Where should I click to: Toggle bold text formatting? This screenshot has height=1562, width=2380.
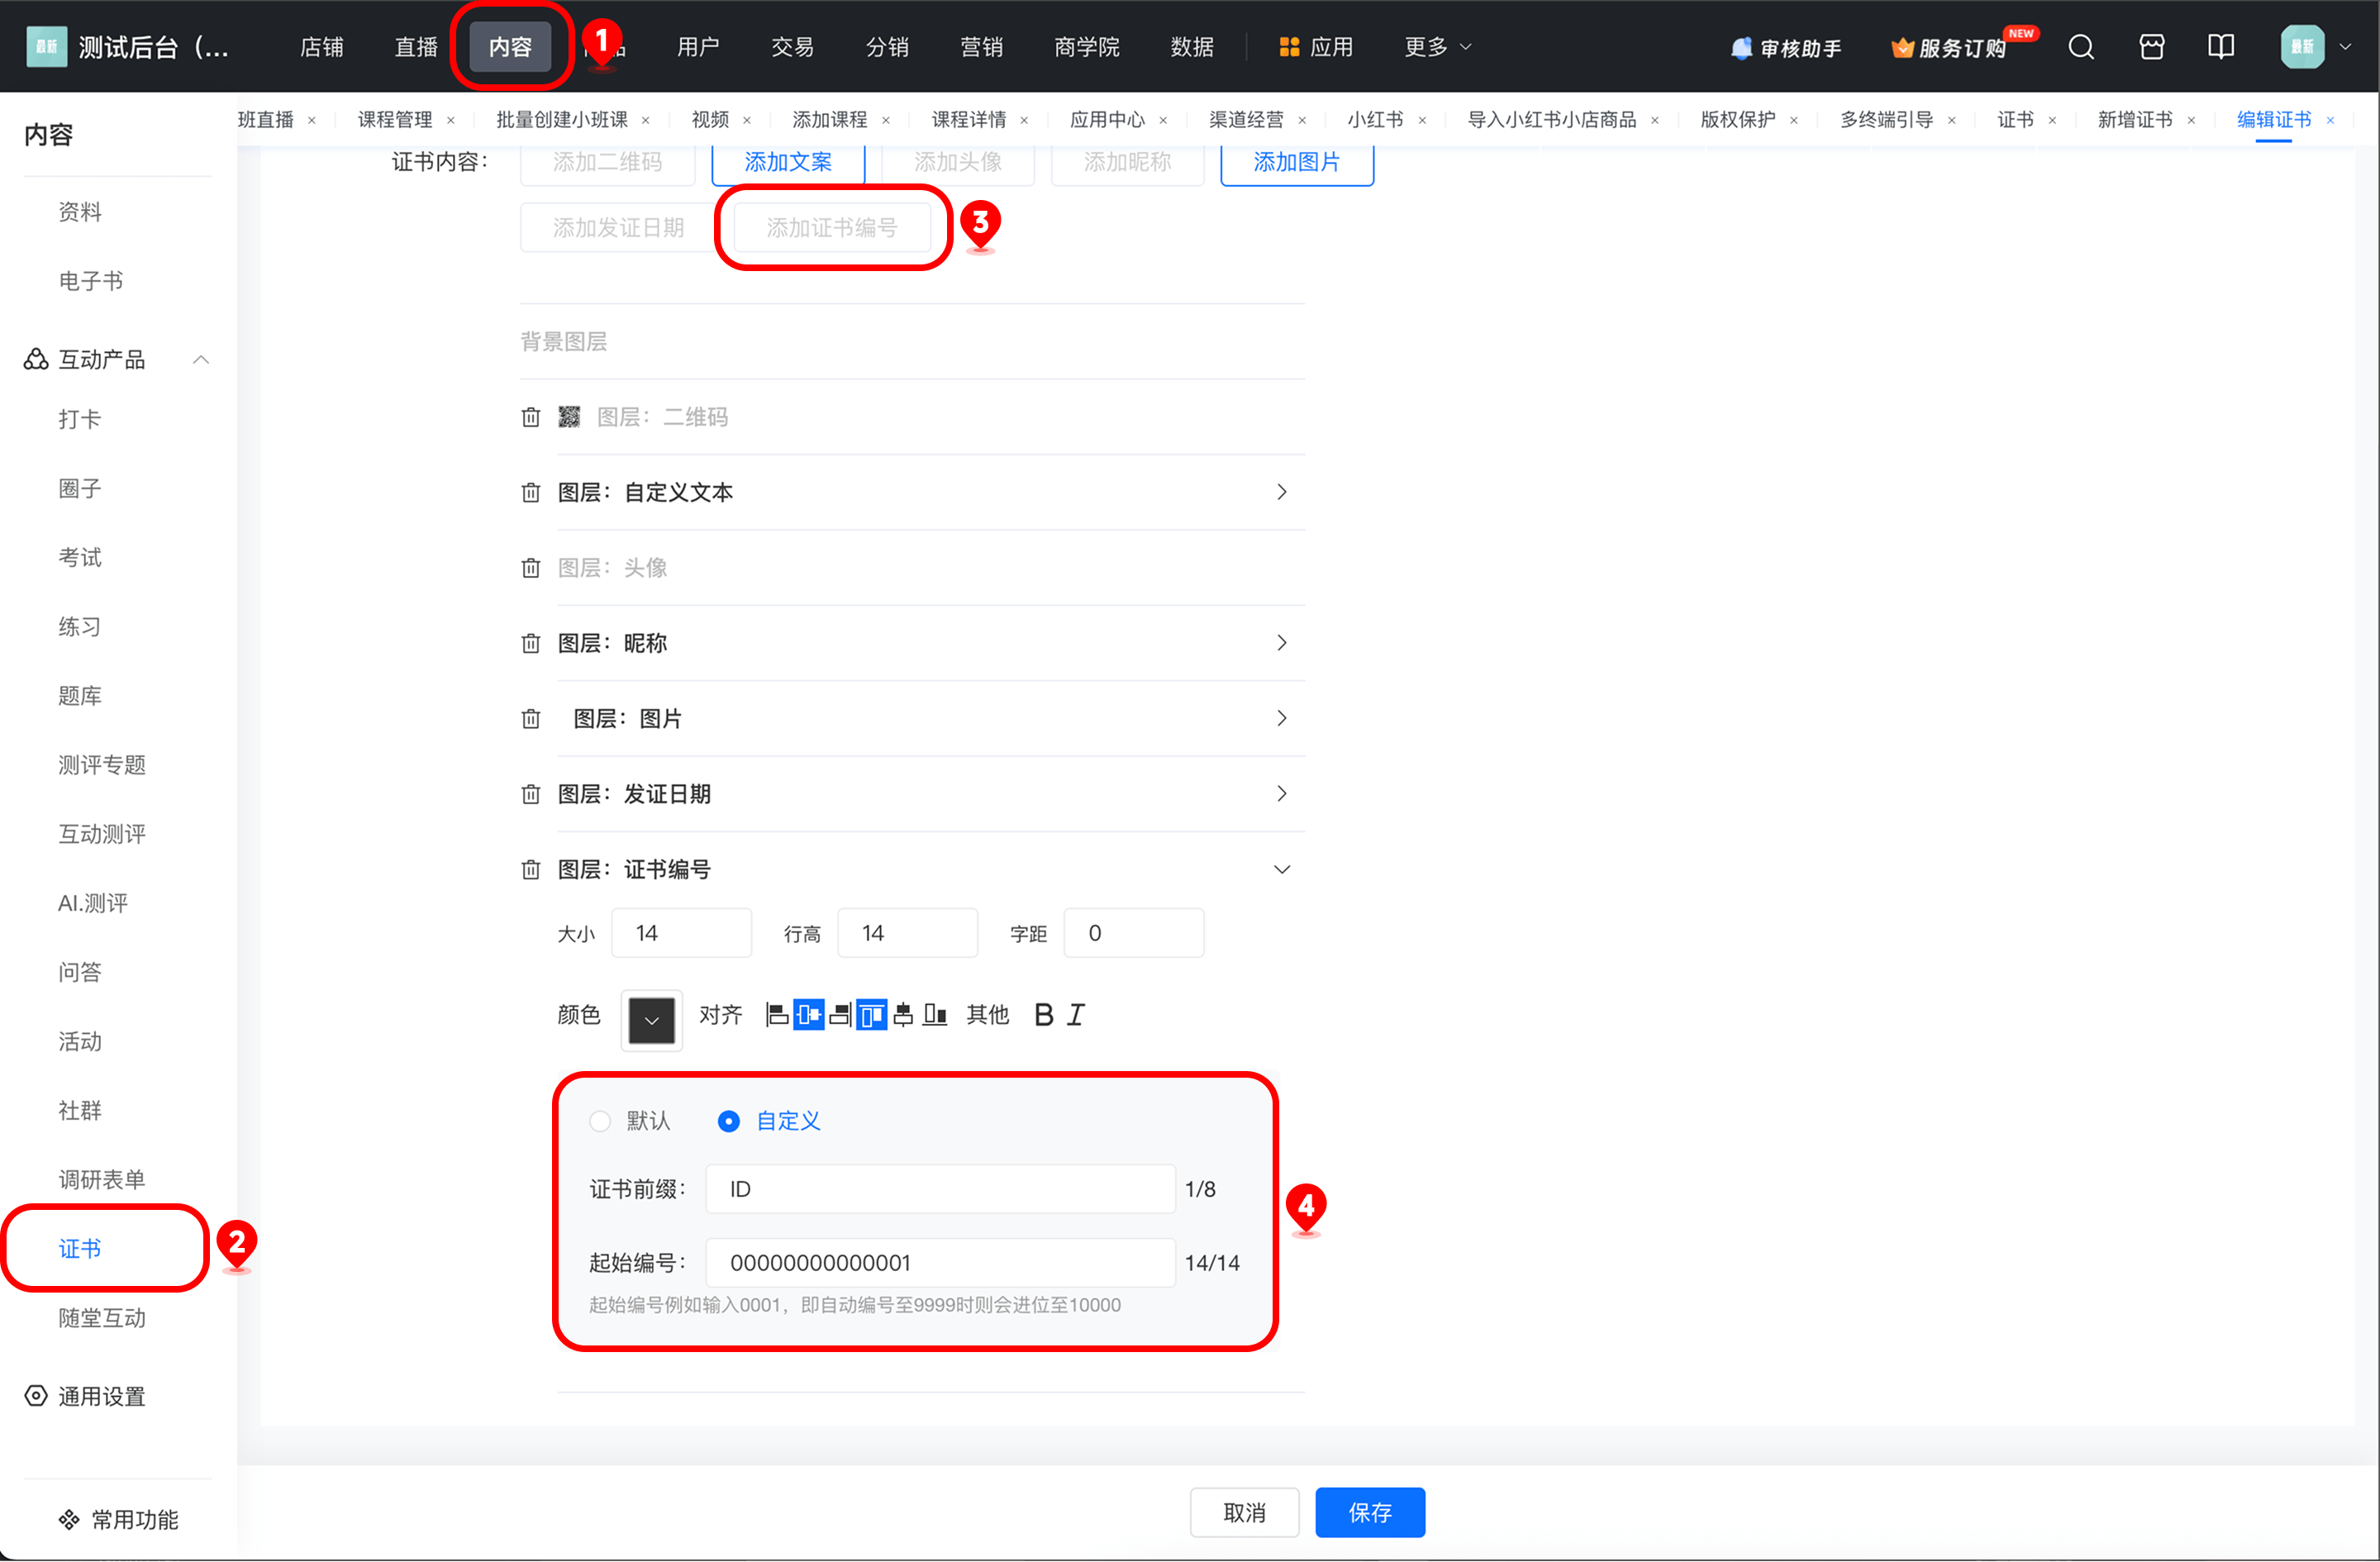[1043, 1015]
